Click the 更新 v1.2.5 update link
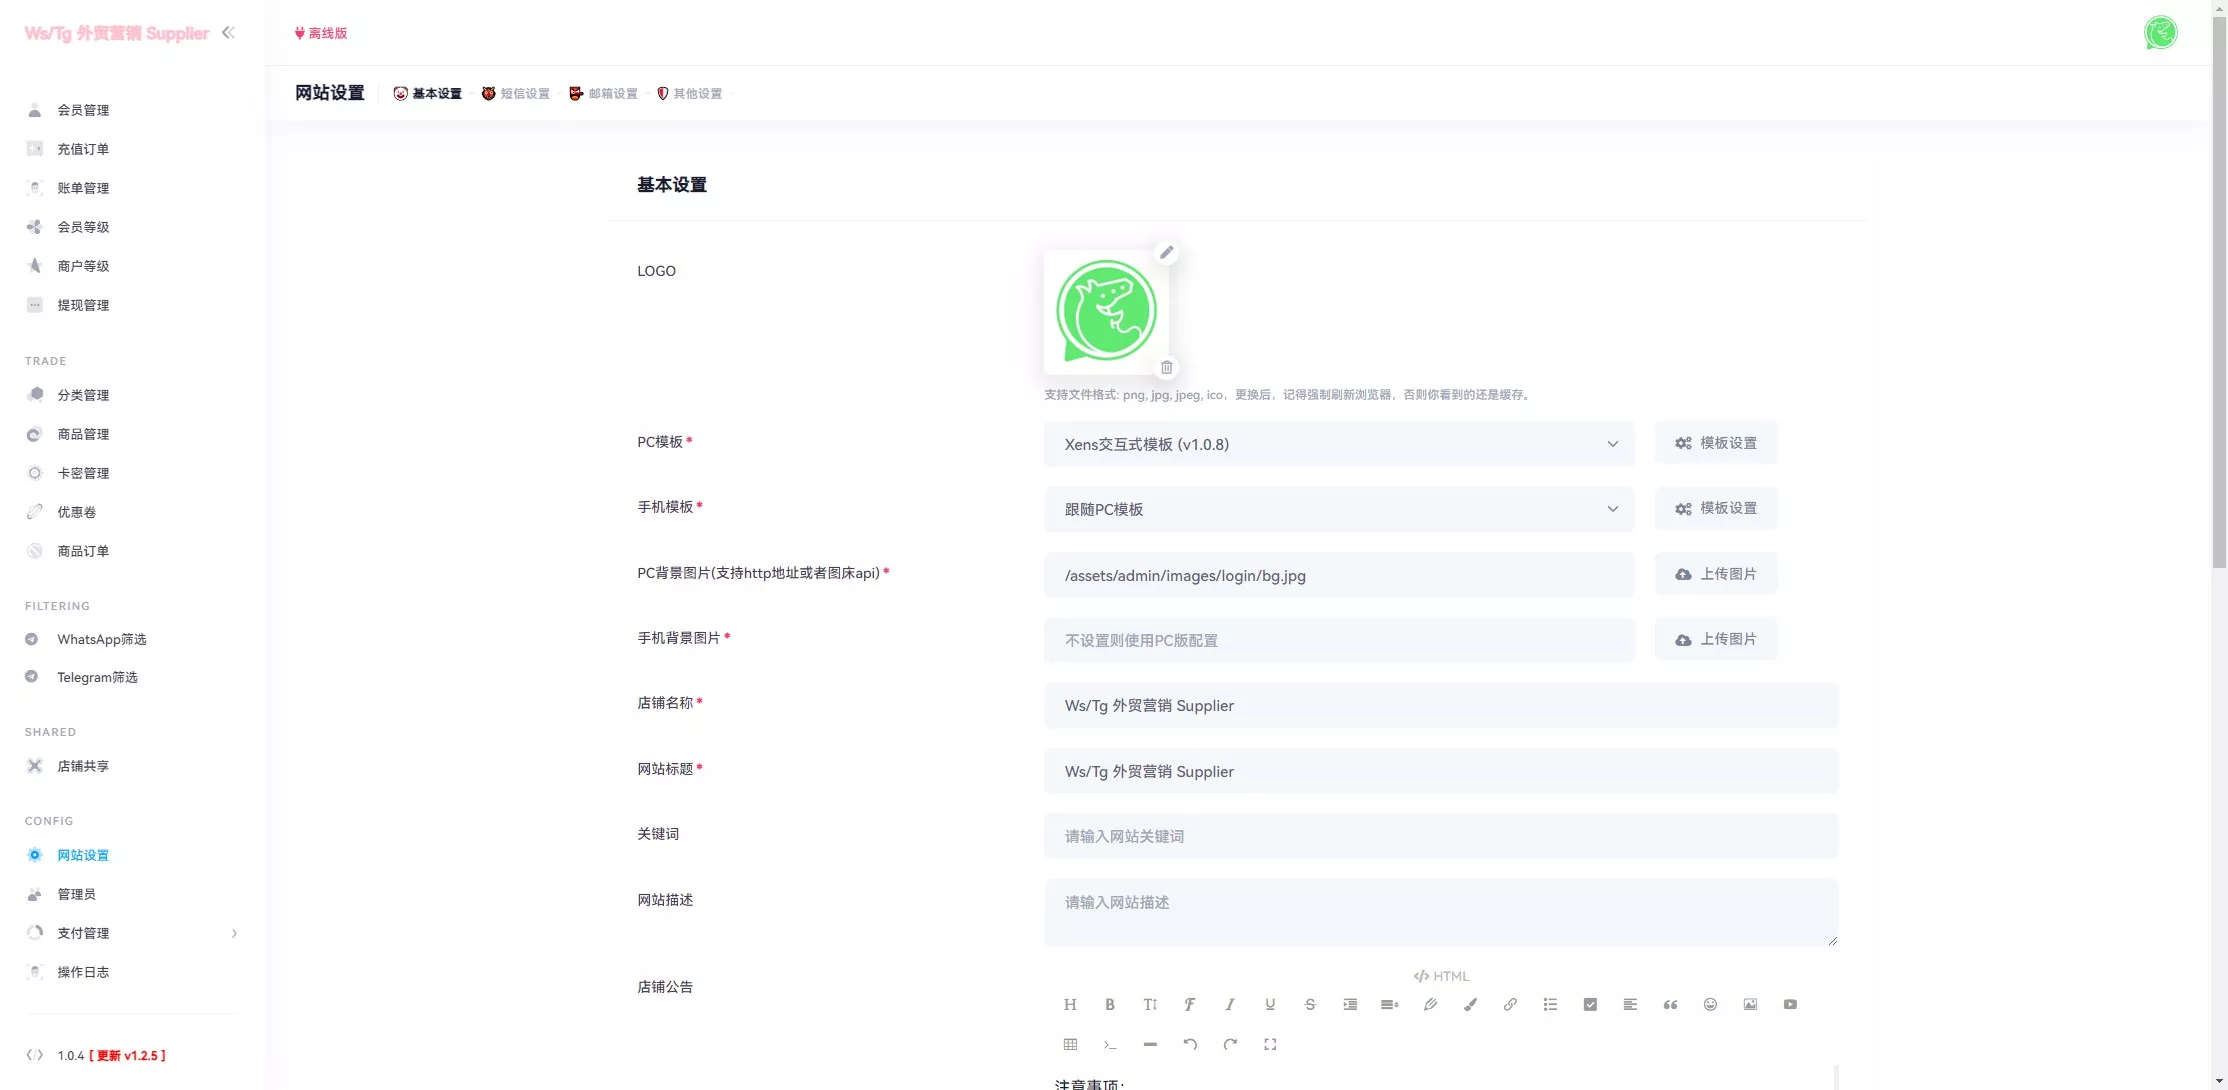 pos(127,1056)
